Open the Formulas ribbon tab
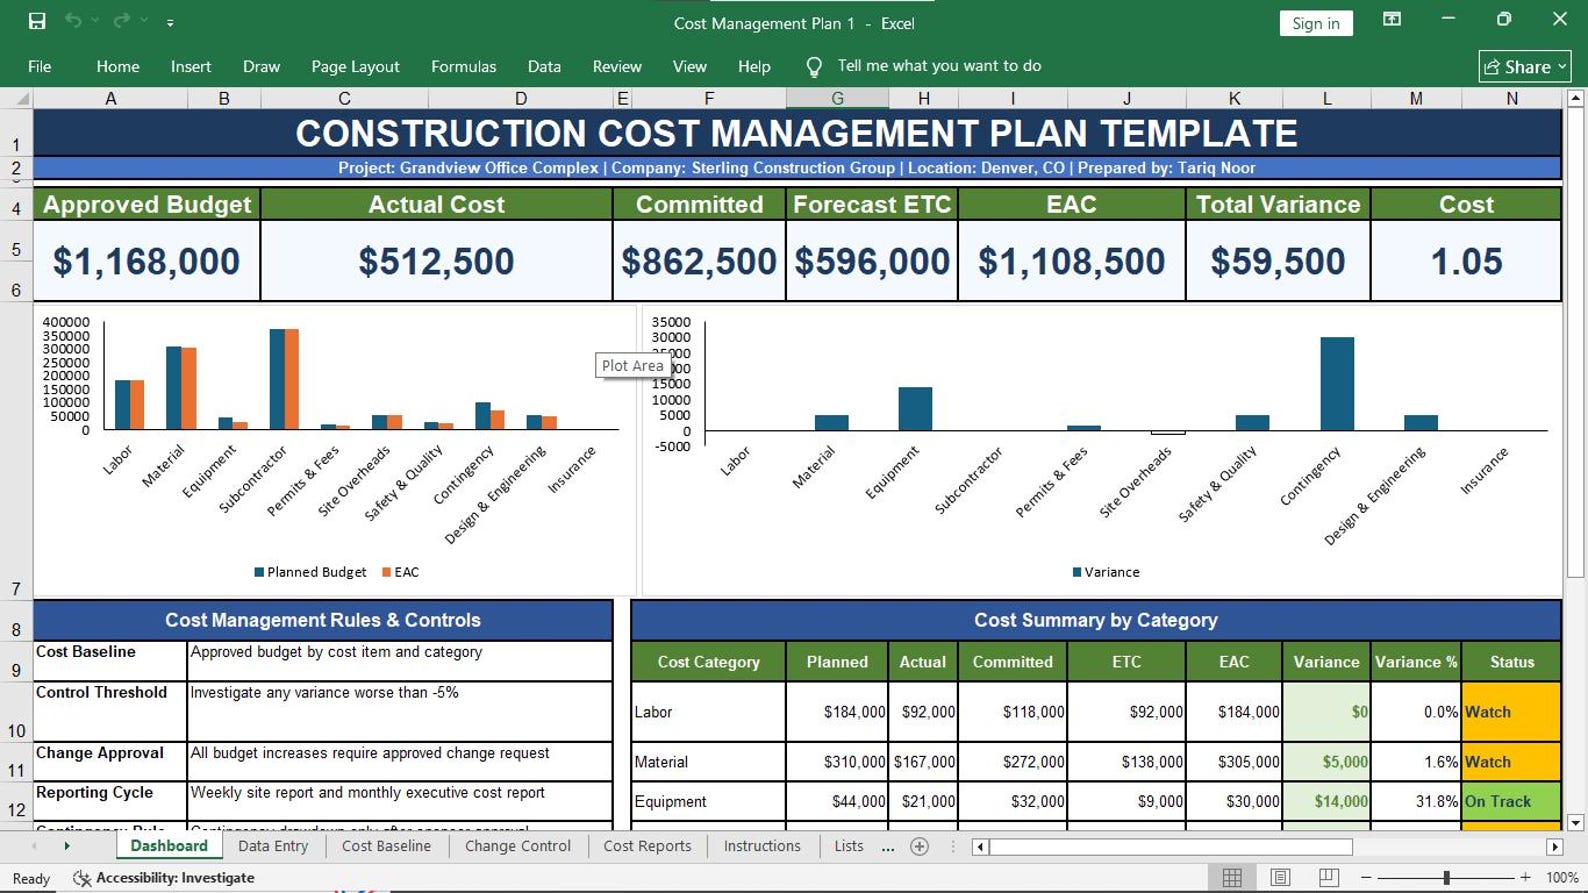This screenshot has width=1588, height=893. tap(463, 66)
